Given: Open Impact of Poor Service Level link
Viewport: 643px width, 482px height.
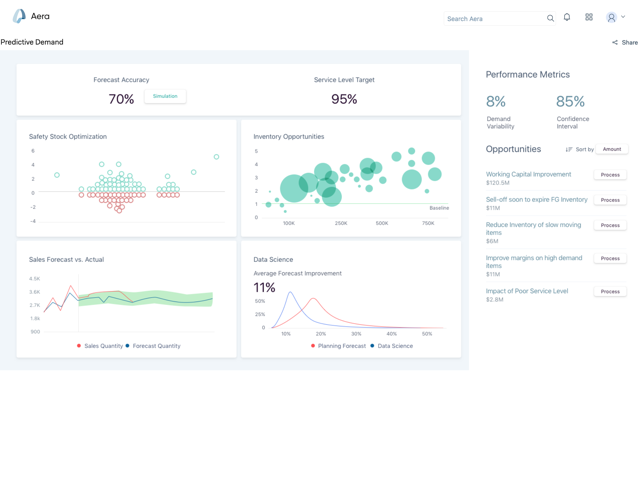Looking at the screenshot, I should 527,291.
